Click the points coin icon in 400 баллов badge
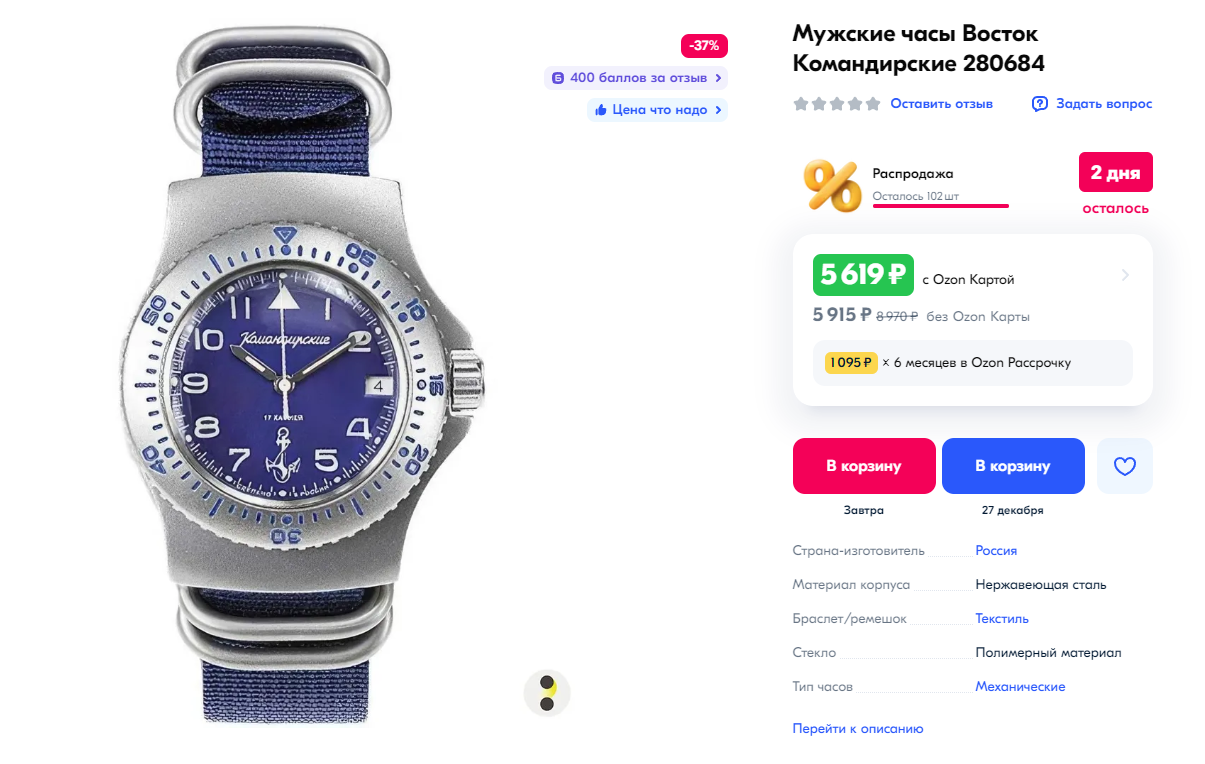Screen dimensions: 1205x764 558,78
